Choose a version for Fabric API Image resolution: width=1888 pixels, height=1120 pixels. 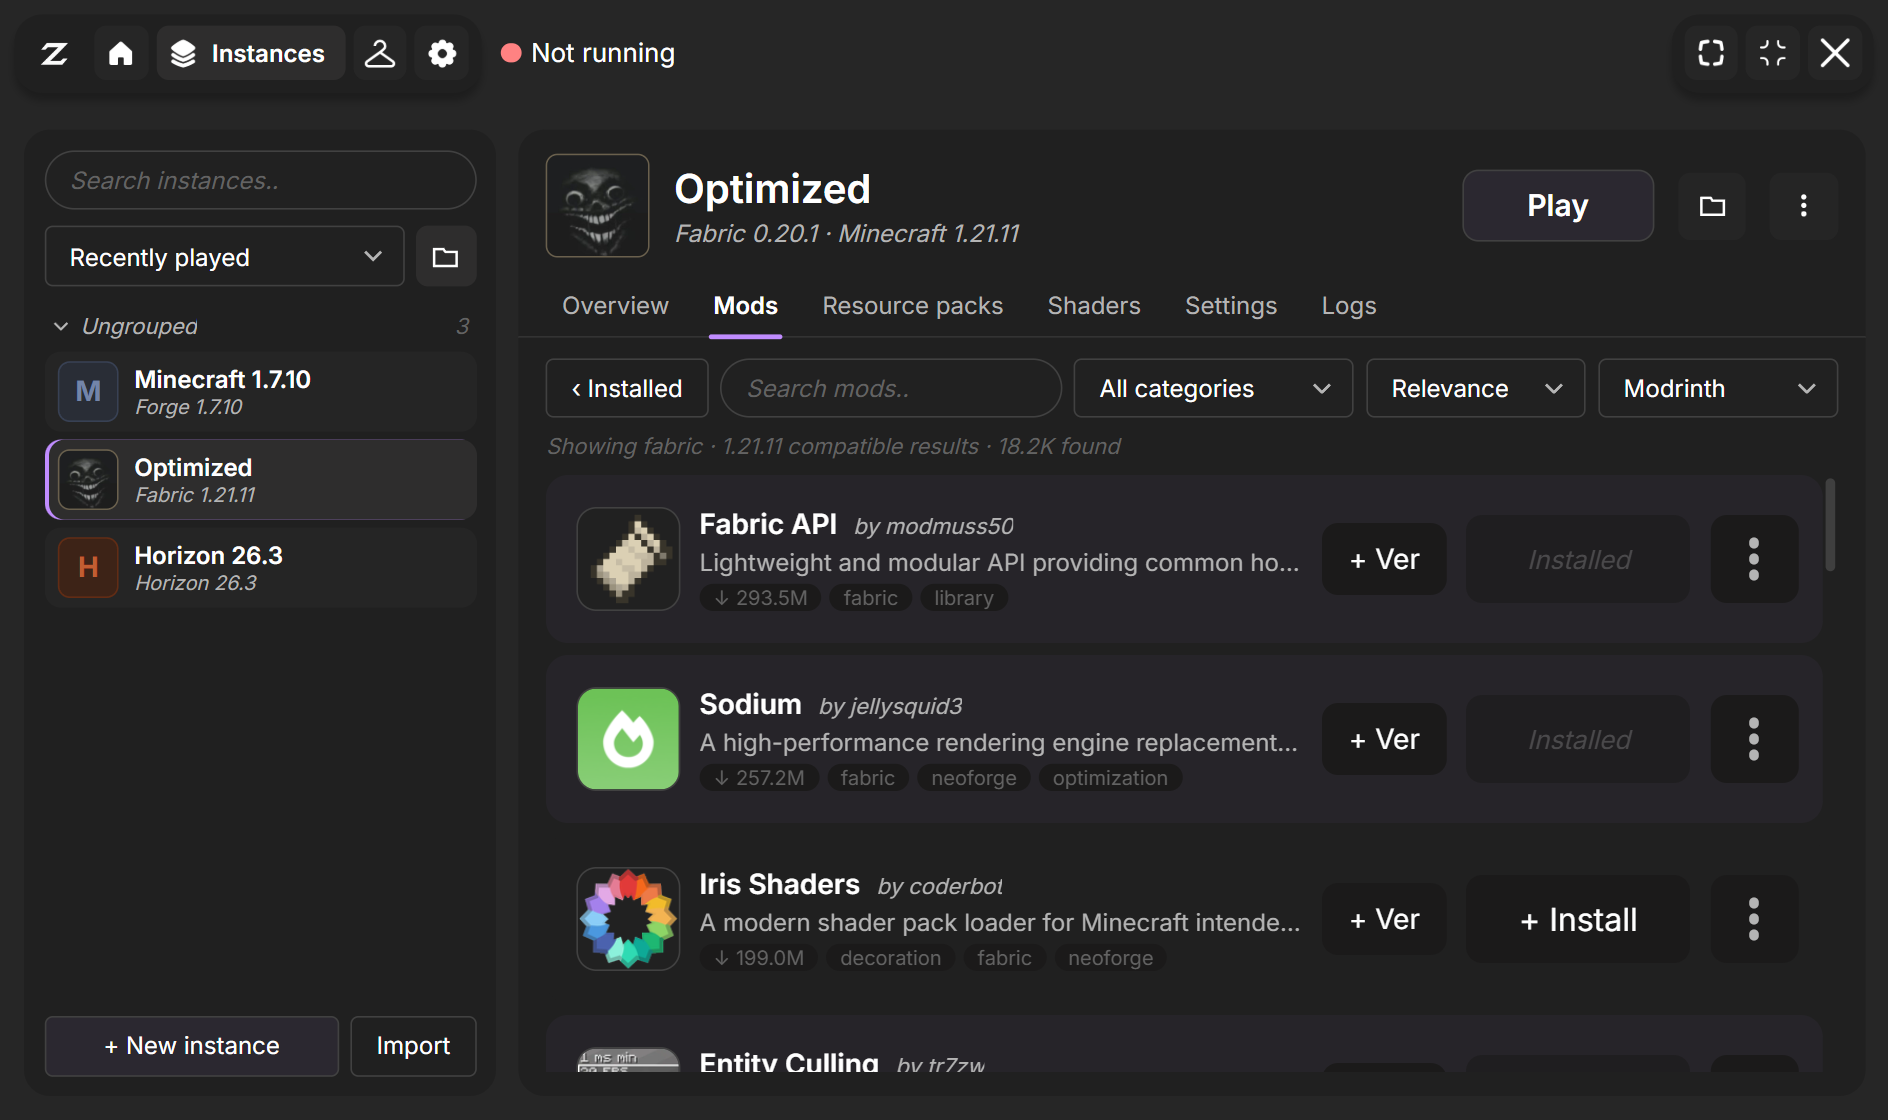[x=1384, y=559]
